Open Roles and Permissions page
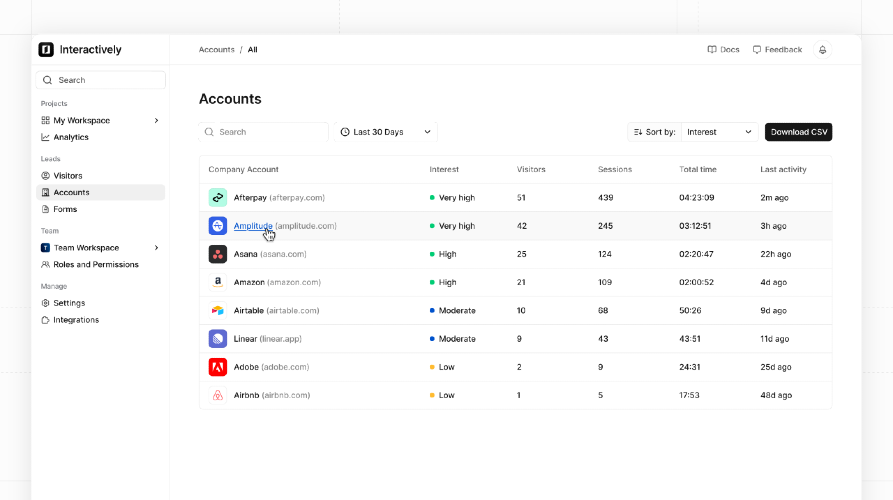This screenshot has width=893, height=500. point(96,265)
